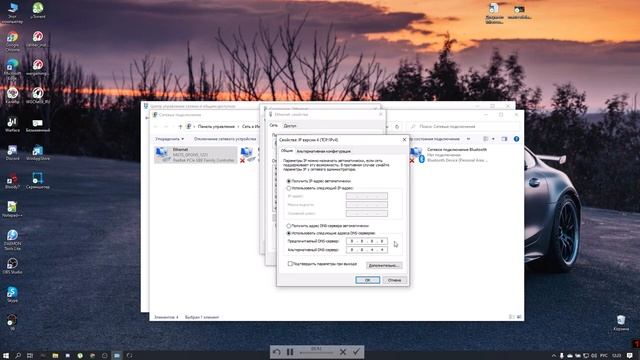Image resolution: width=640 pixels, height=360 pixels.
Task: Open the Bloody7 desktop shortcut
Action: 12,182
